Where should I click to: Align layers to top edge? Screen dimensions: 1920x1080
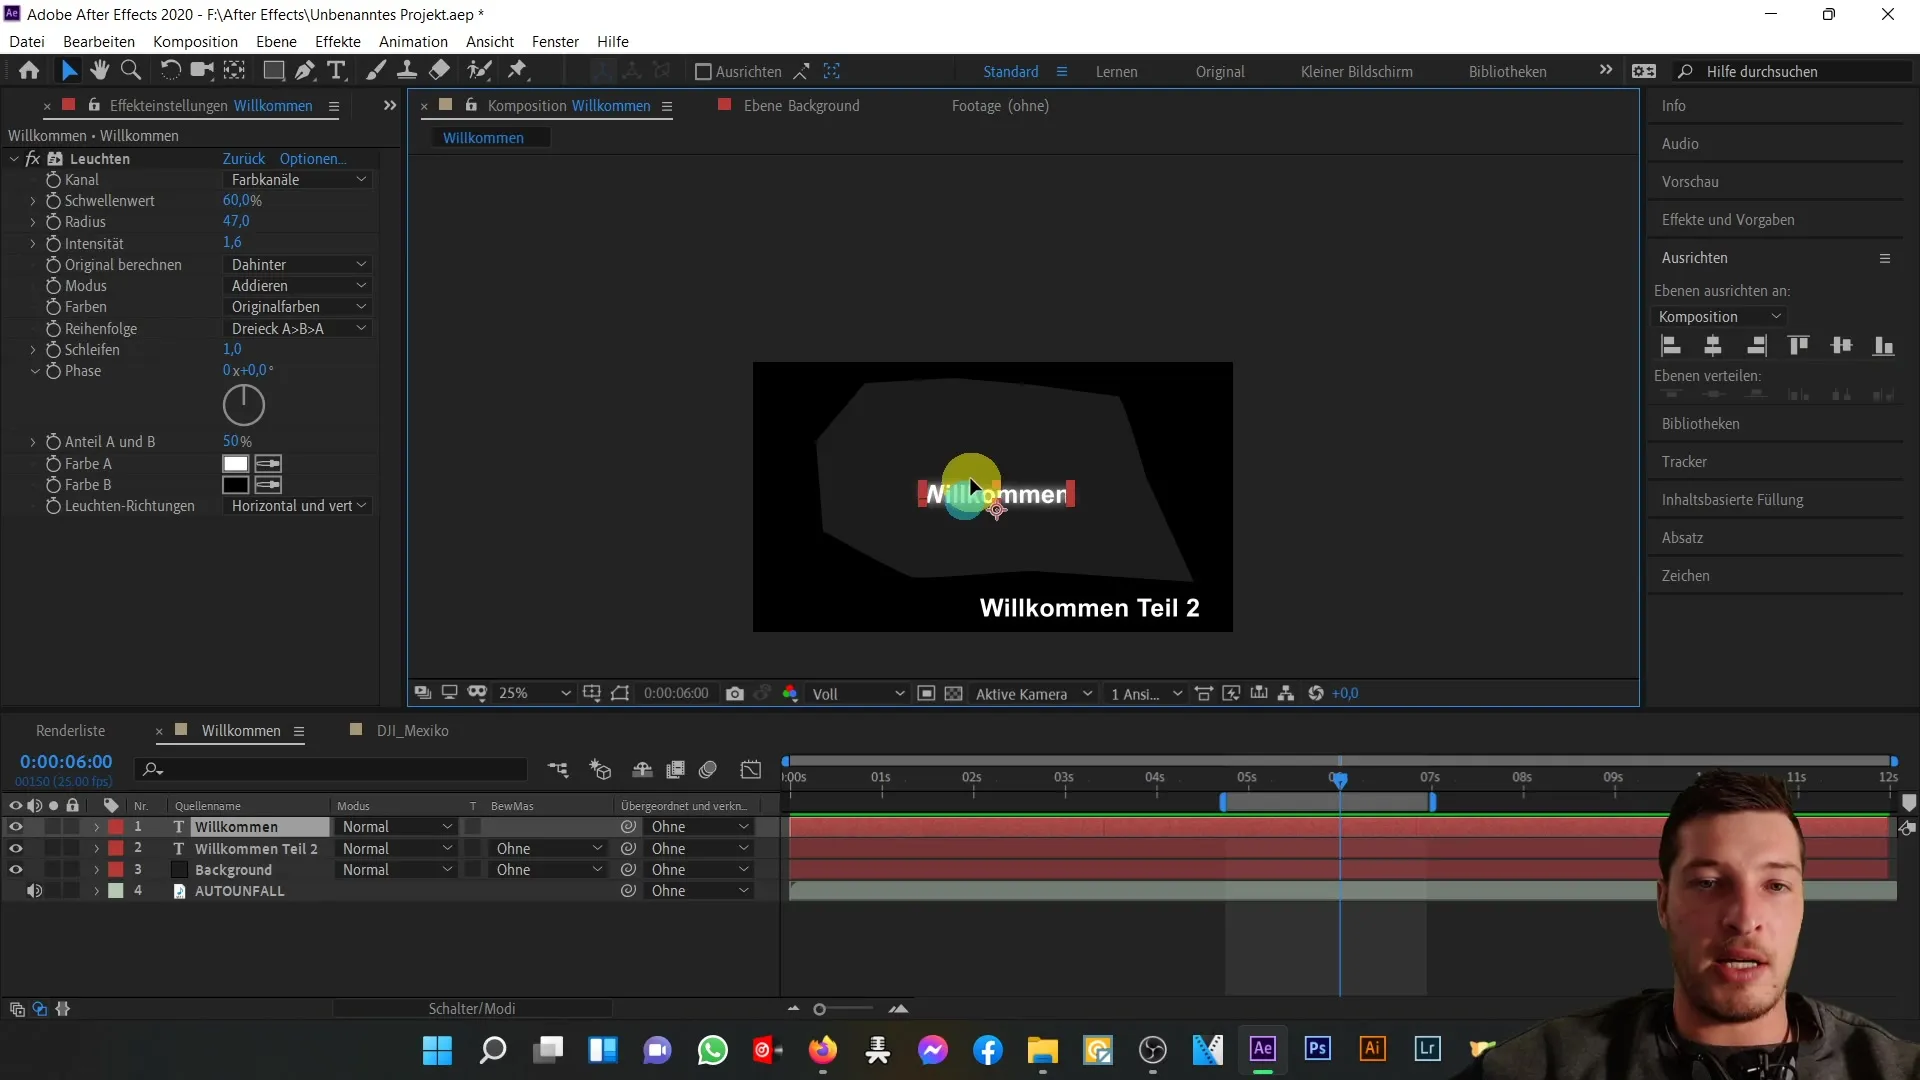tap(1798, 346)
